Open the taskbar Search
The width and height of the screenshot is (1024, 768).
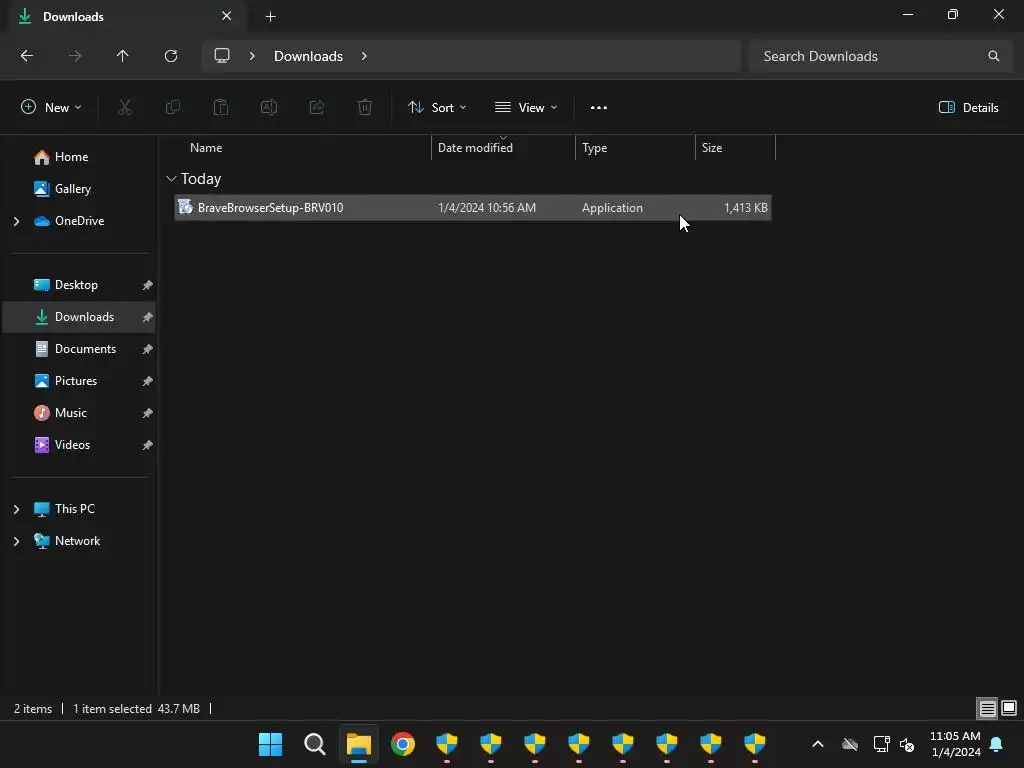315,744
